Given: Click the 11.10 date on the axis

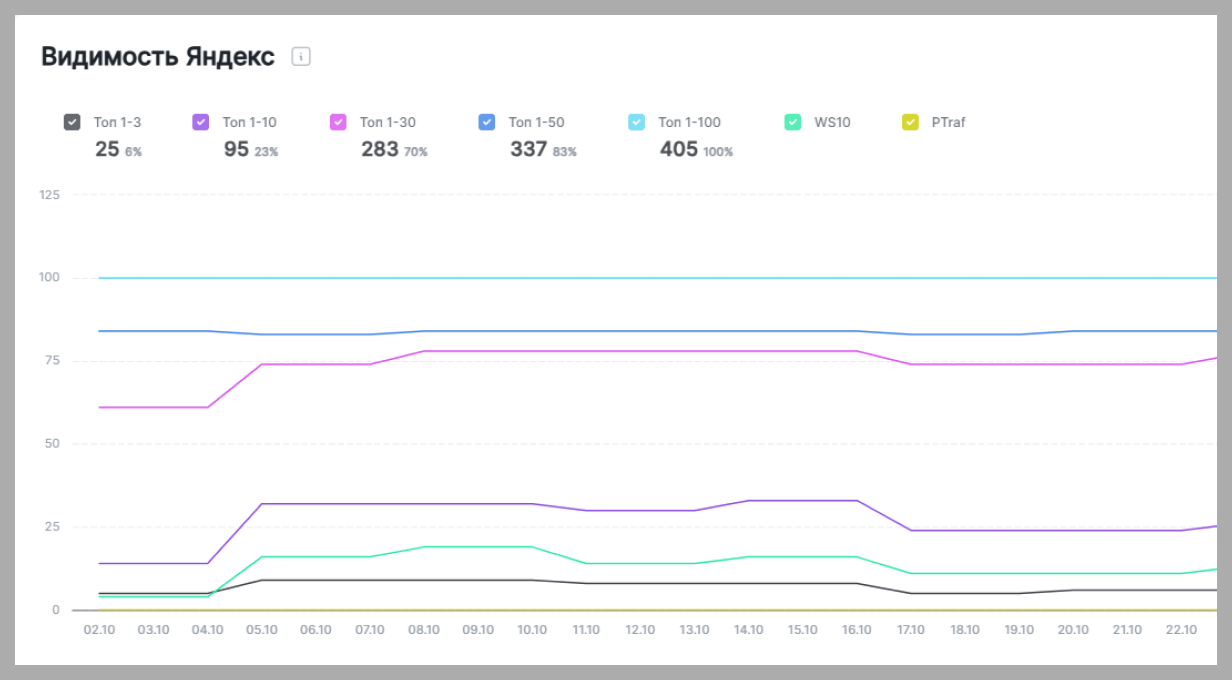Looking at the screenshot, I should point(586,630).
